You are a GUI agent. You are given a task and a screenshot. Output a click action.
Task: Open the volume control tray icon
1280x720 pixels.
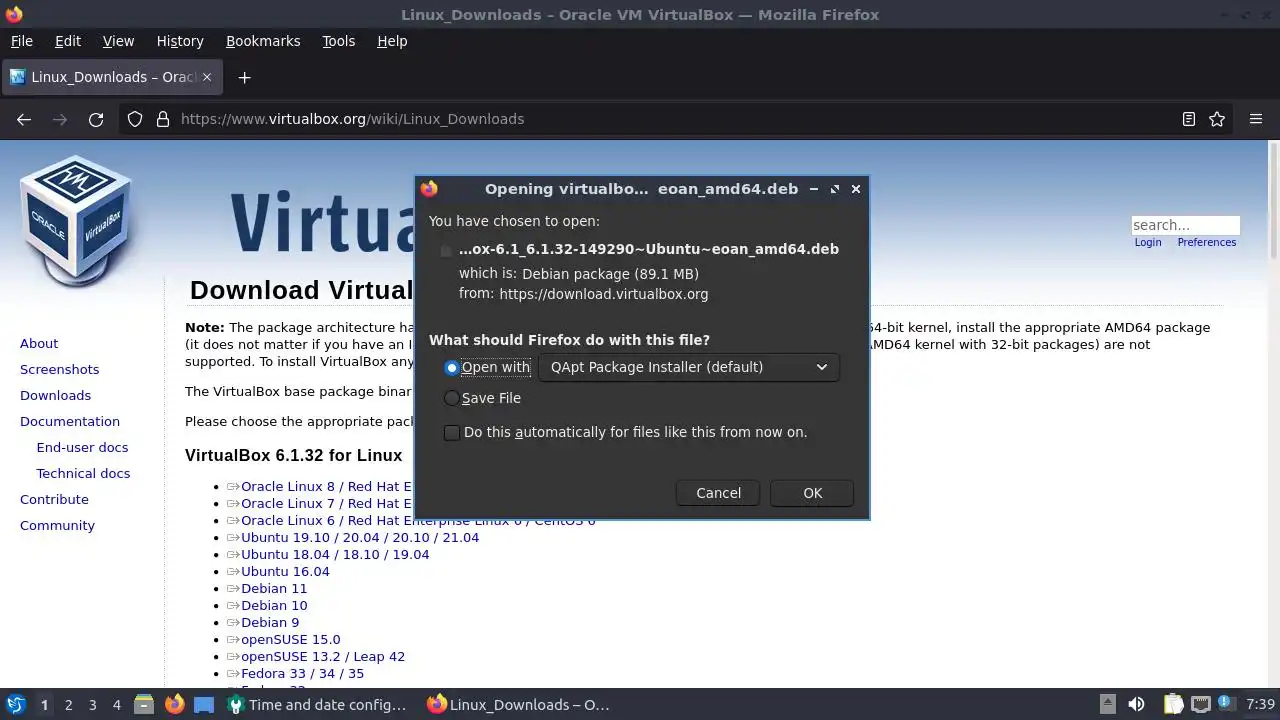coord(1136,704)
